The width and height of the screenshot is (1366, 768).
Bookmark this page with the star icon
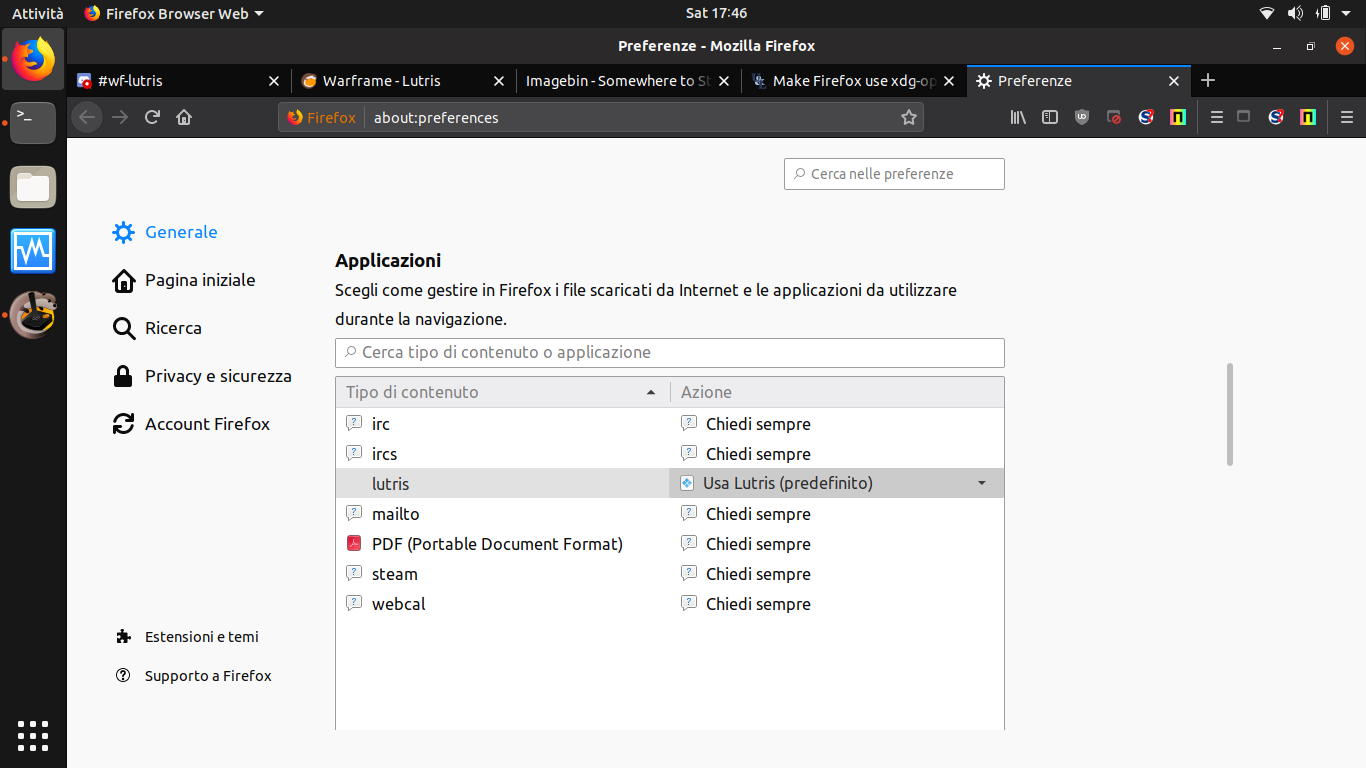pos(908,117)
